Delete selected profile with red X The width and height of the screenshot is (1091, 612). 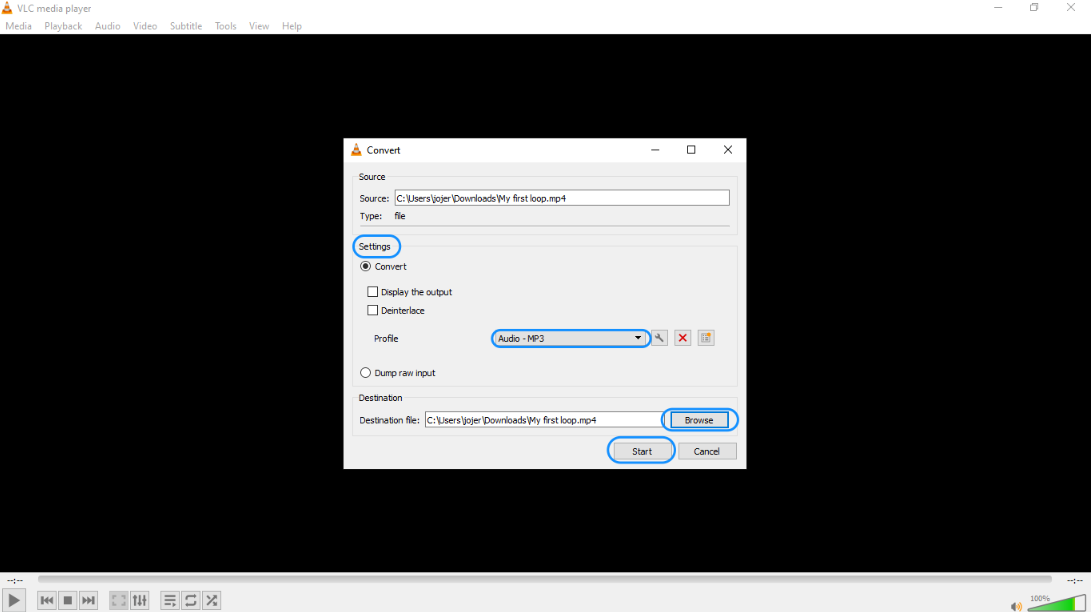click(683, 338)
